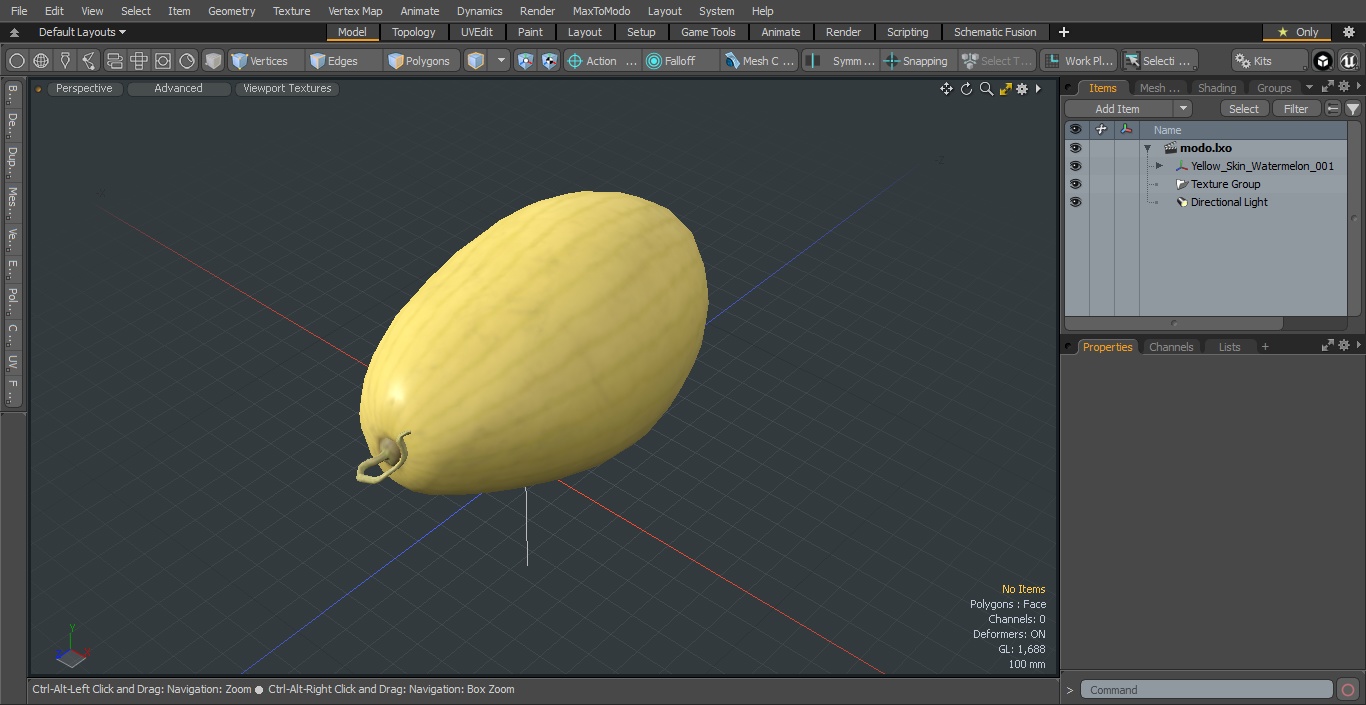Click the eye column header in Items list
The height and width of the screenshot is (705, 1366).
tap(1075, 130)
